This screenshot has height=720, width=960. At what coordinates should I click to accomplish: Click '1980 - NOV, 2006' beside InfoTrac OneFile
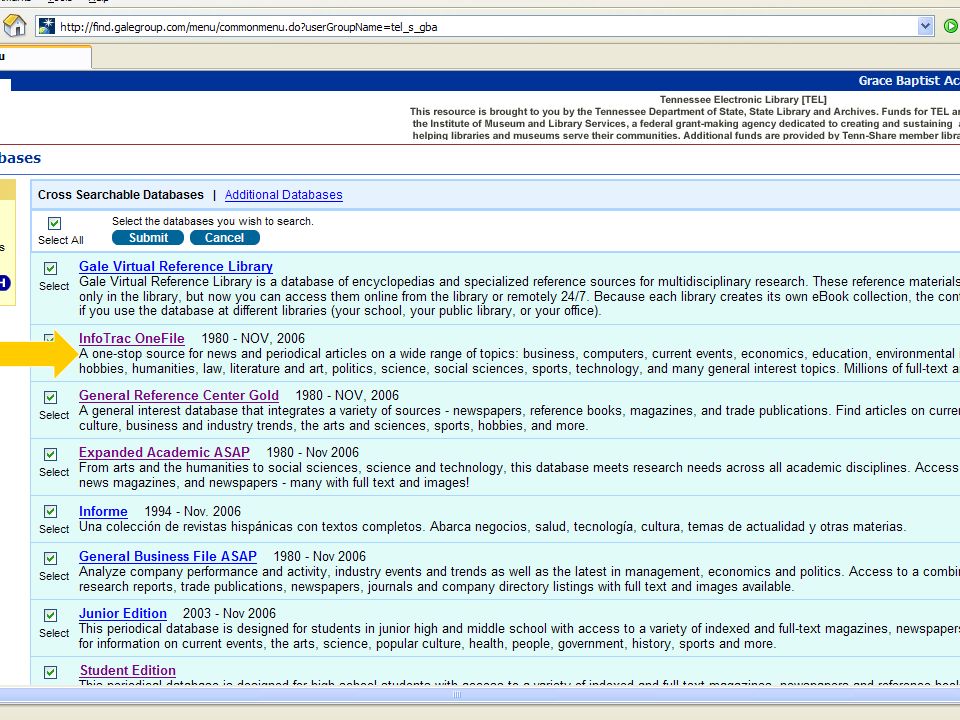(253, 339)
